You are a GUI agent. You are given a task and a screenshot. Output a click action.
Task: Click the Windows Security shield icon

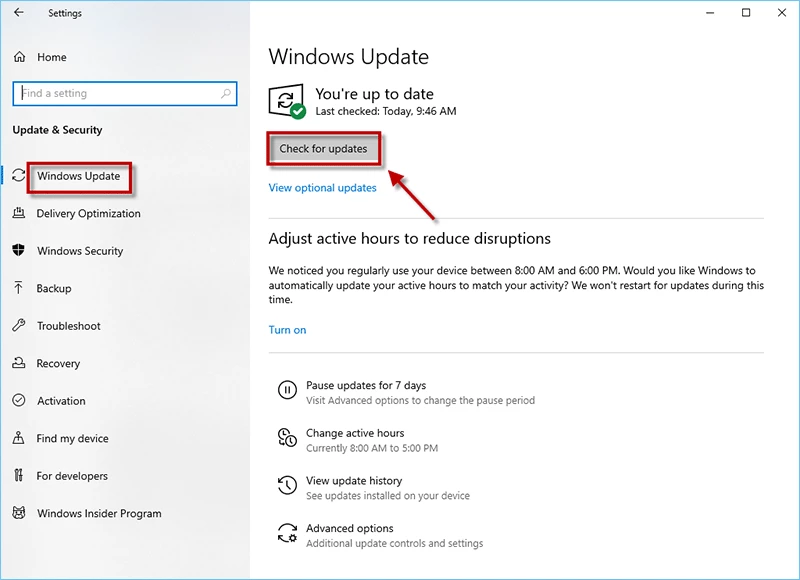(18, 250)
